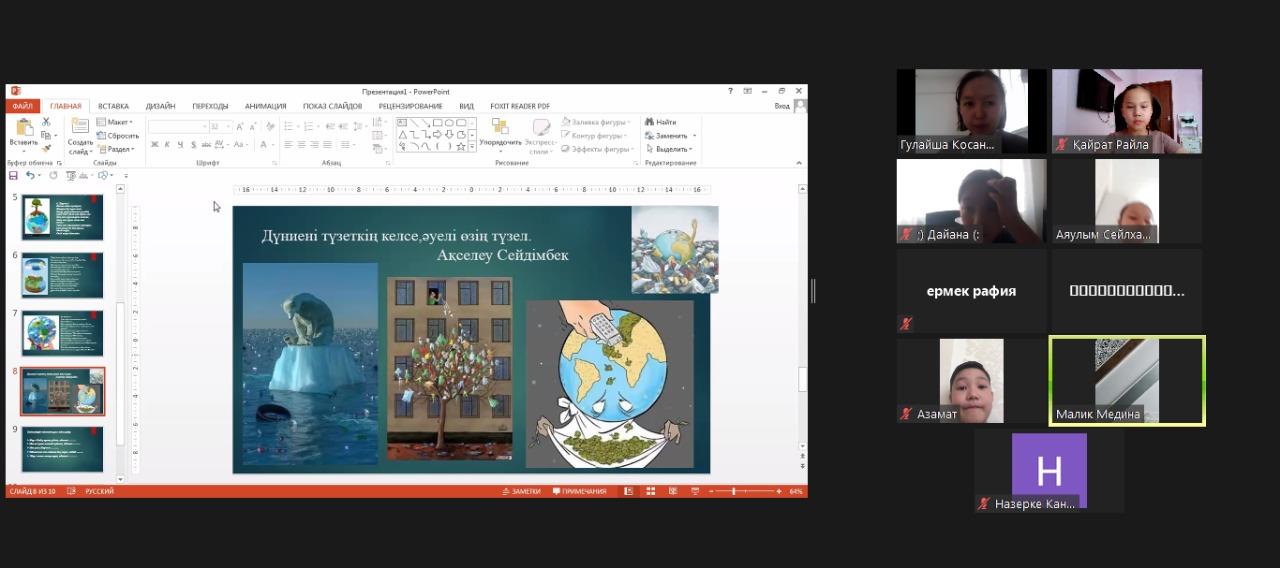Switch to the АНИМАЦИЯ tab
Viewport: 1280px width, 568px height.
coord(265,106)
